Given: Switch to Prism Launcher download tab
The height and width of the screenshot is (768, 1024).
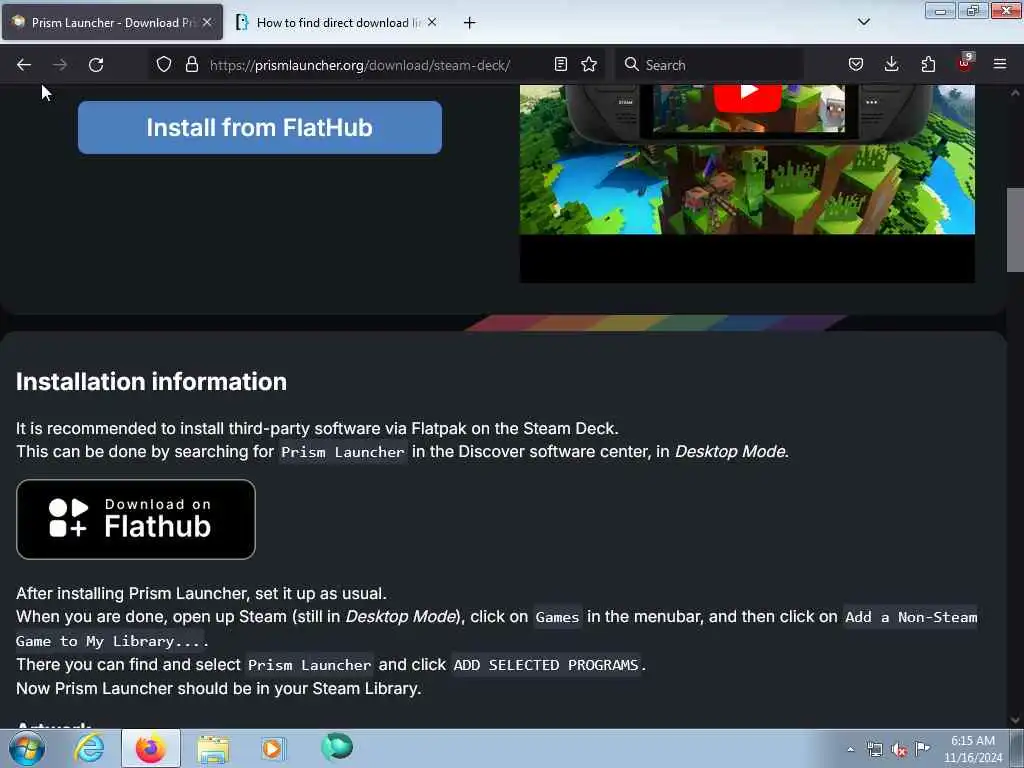Looking at the screenshot, I should (x=112, y=22).
